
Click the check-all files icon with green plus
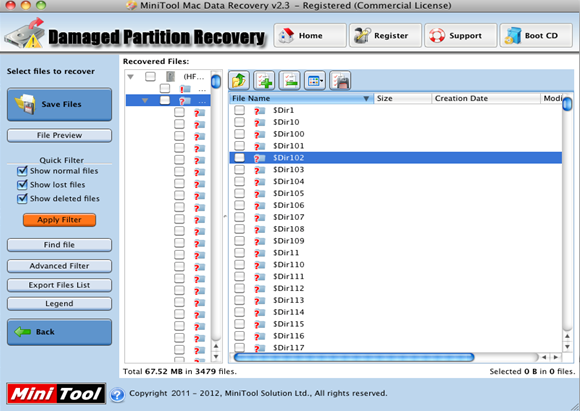pyautogui.click(x=264, y=80)
